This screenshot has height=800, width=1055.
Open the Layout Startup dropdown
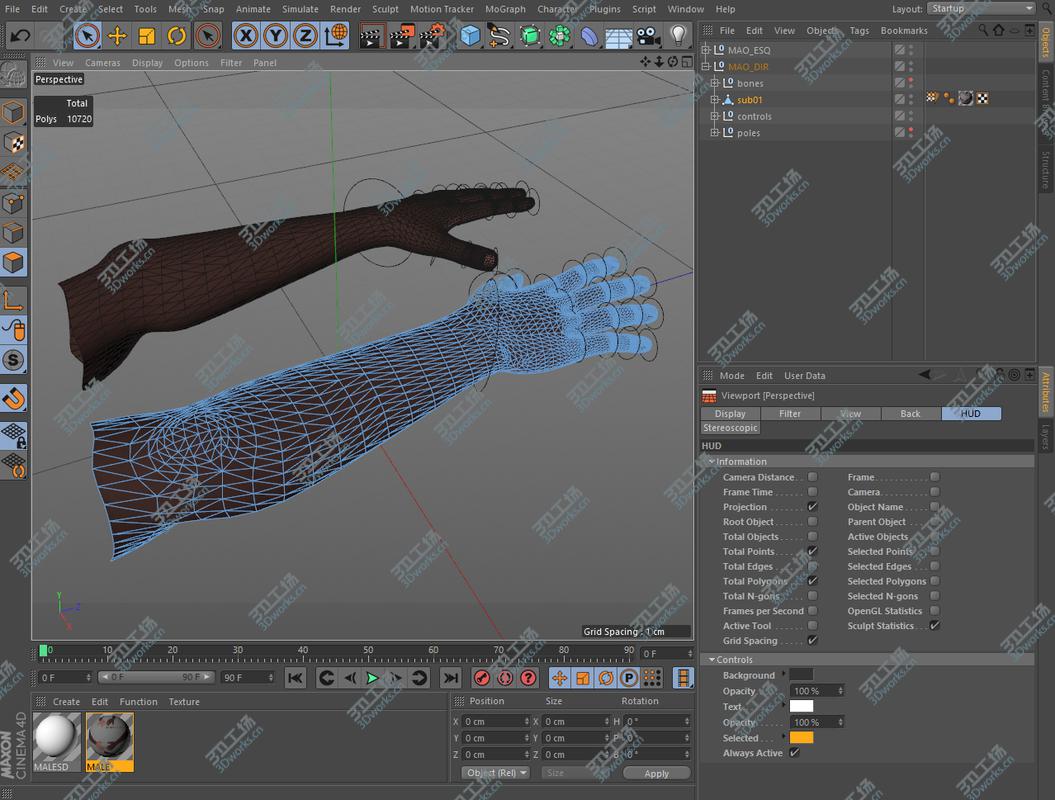981,9
